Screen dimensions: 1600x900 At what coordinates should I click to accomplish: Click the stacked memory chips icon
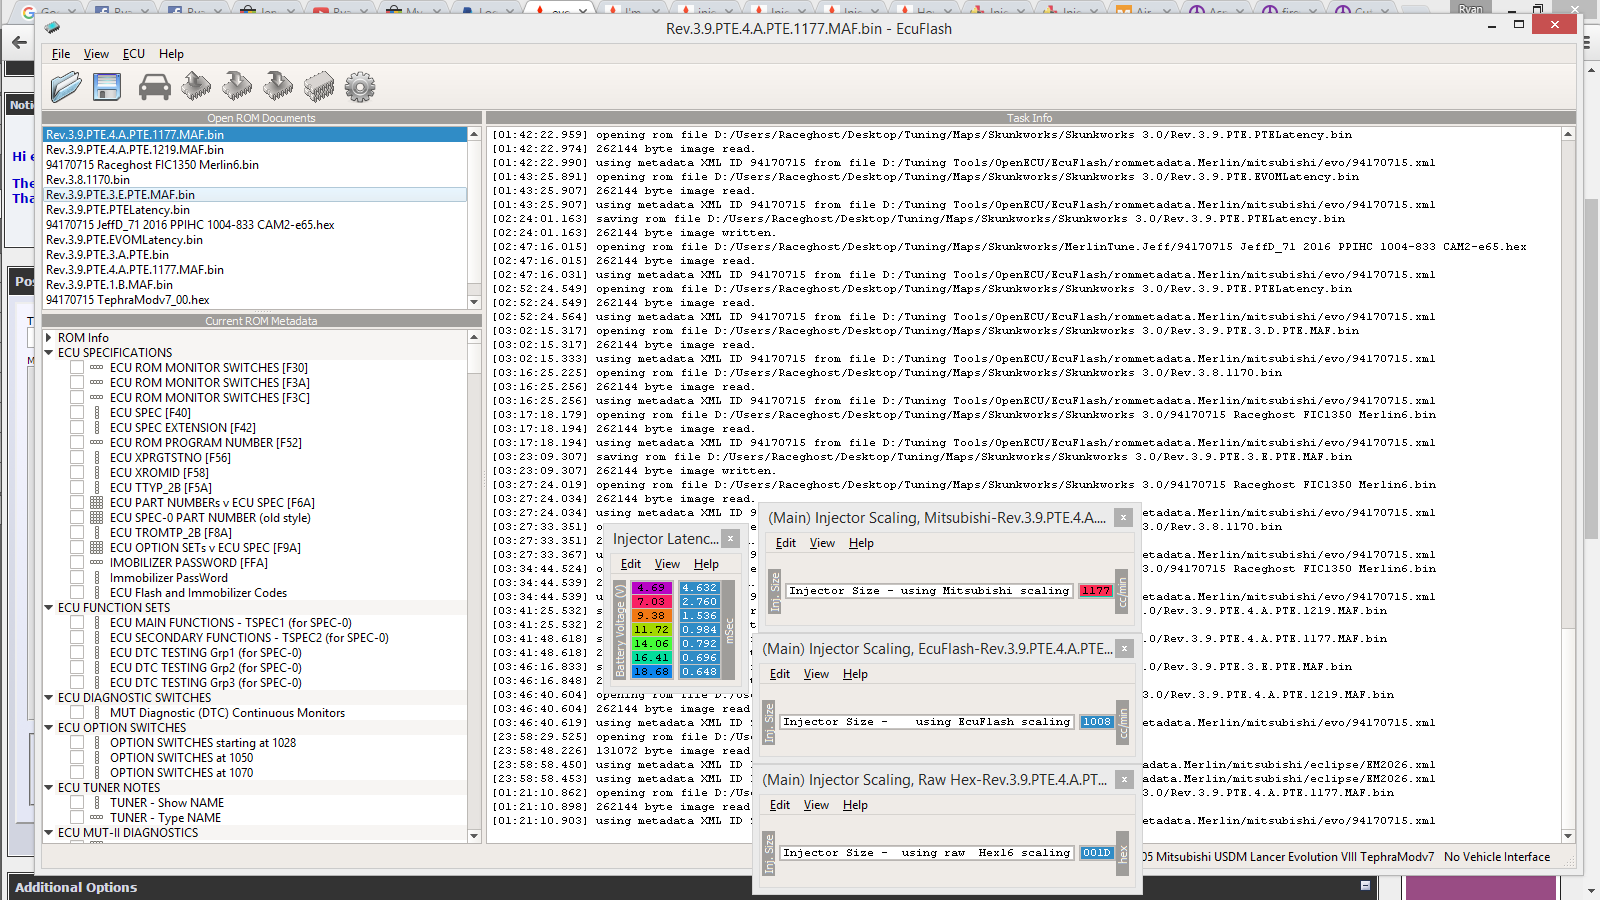[x=319, y=87]
